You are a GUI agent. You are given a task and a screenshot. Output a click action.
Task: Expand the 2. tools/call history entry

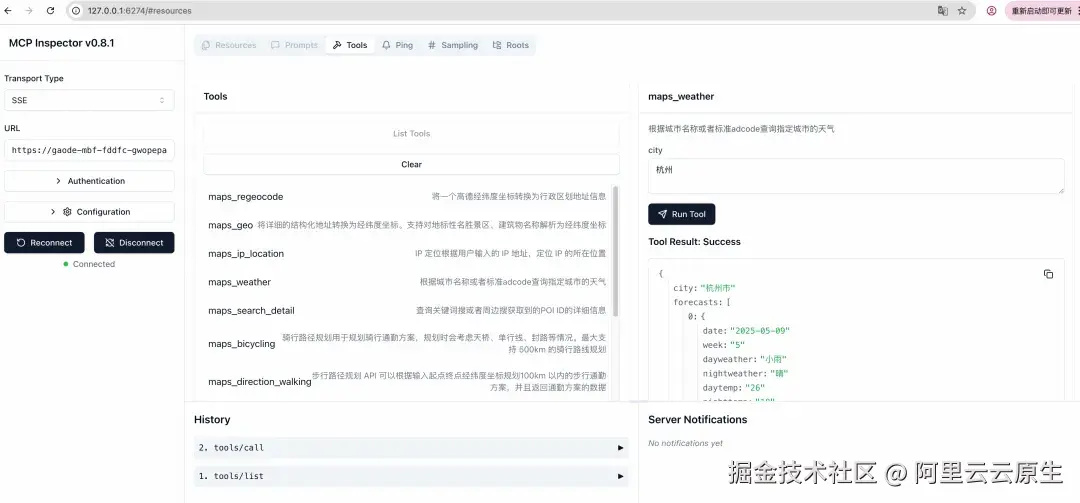click(x=411, y=448)
